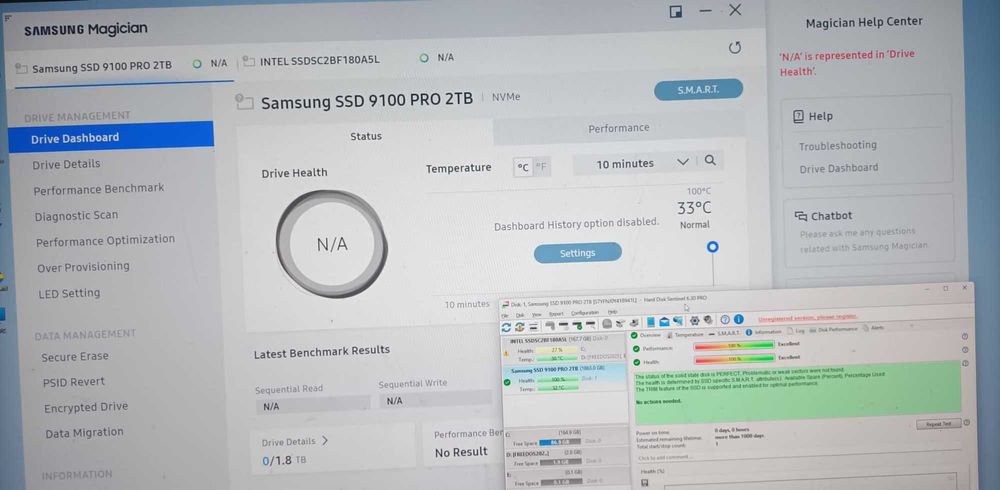Switch to the Status tab

click(x=365, y=136)
